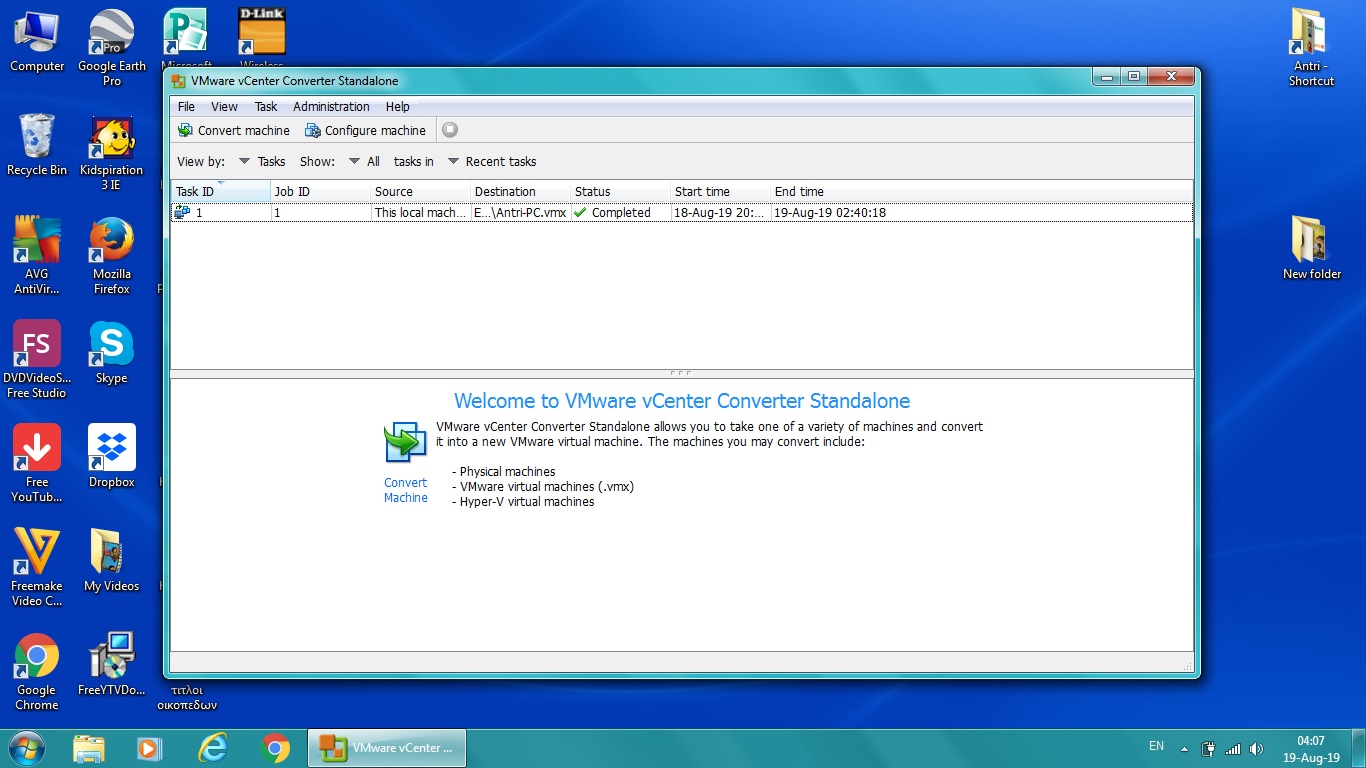Open D-Link Wireless desktop icon
1366x768 pixels.
click(x=262, y=38)
